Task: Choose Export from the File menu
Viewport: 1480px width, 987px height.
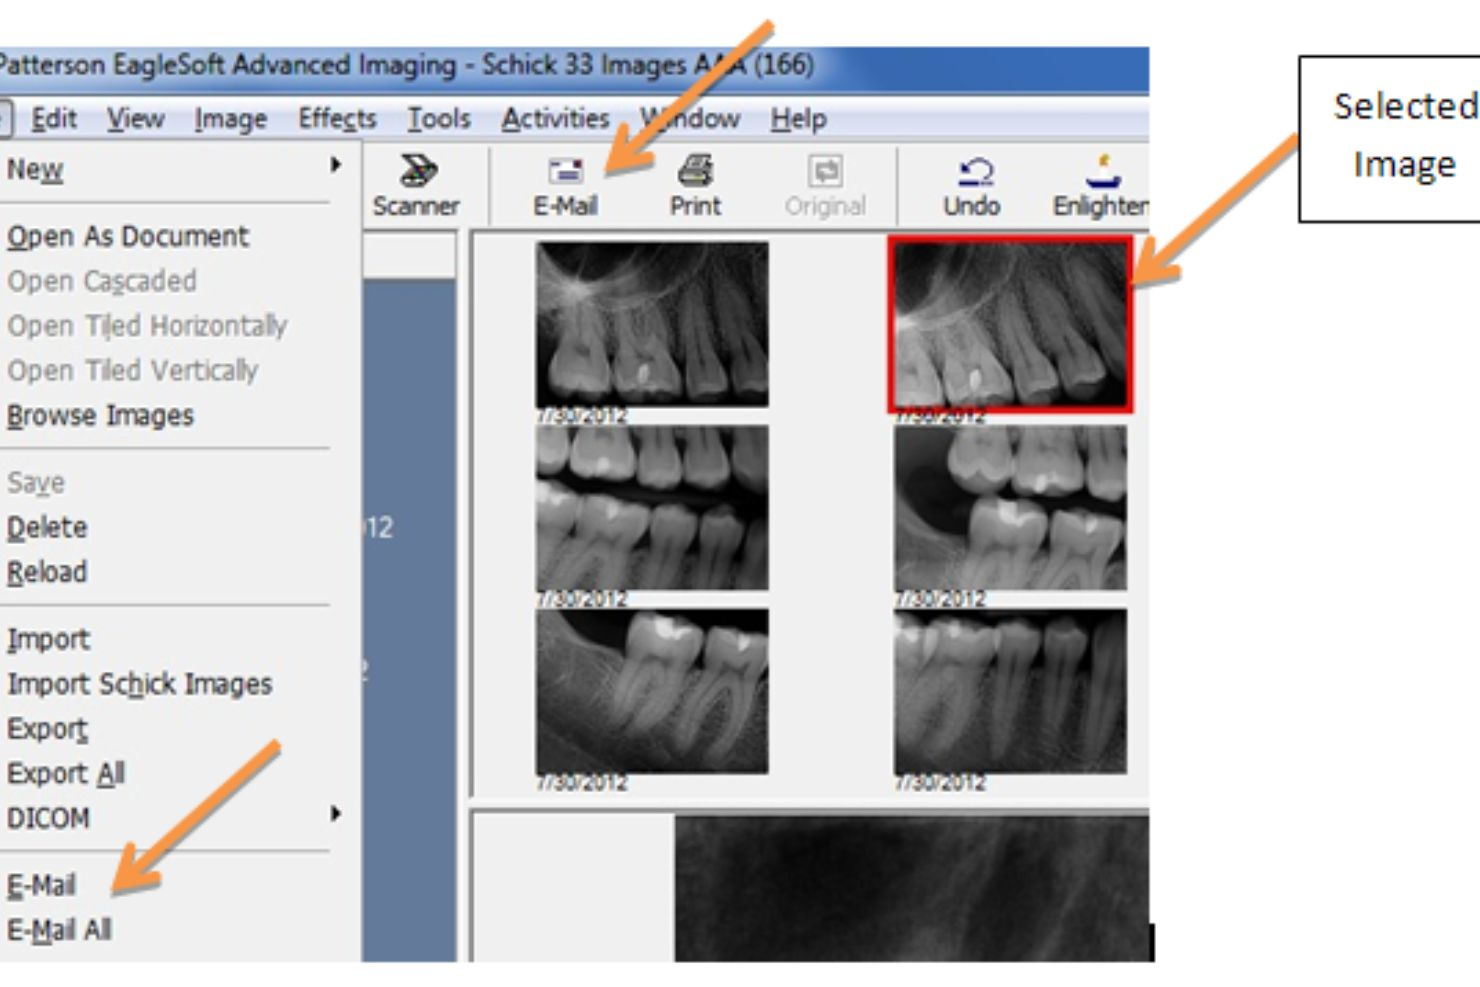Action: 47,729
